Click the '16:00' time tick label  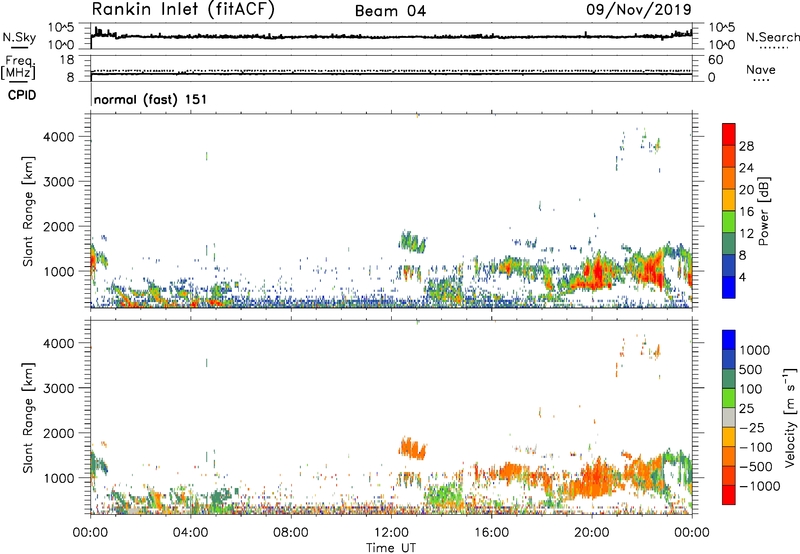(x=491, y=533)
